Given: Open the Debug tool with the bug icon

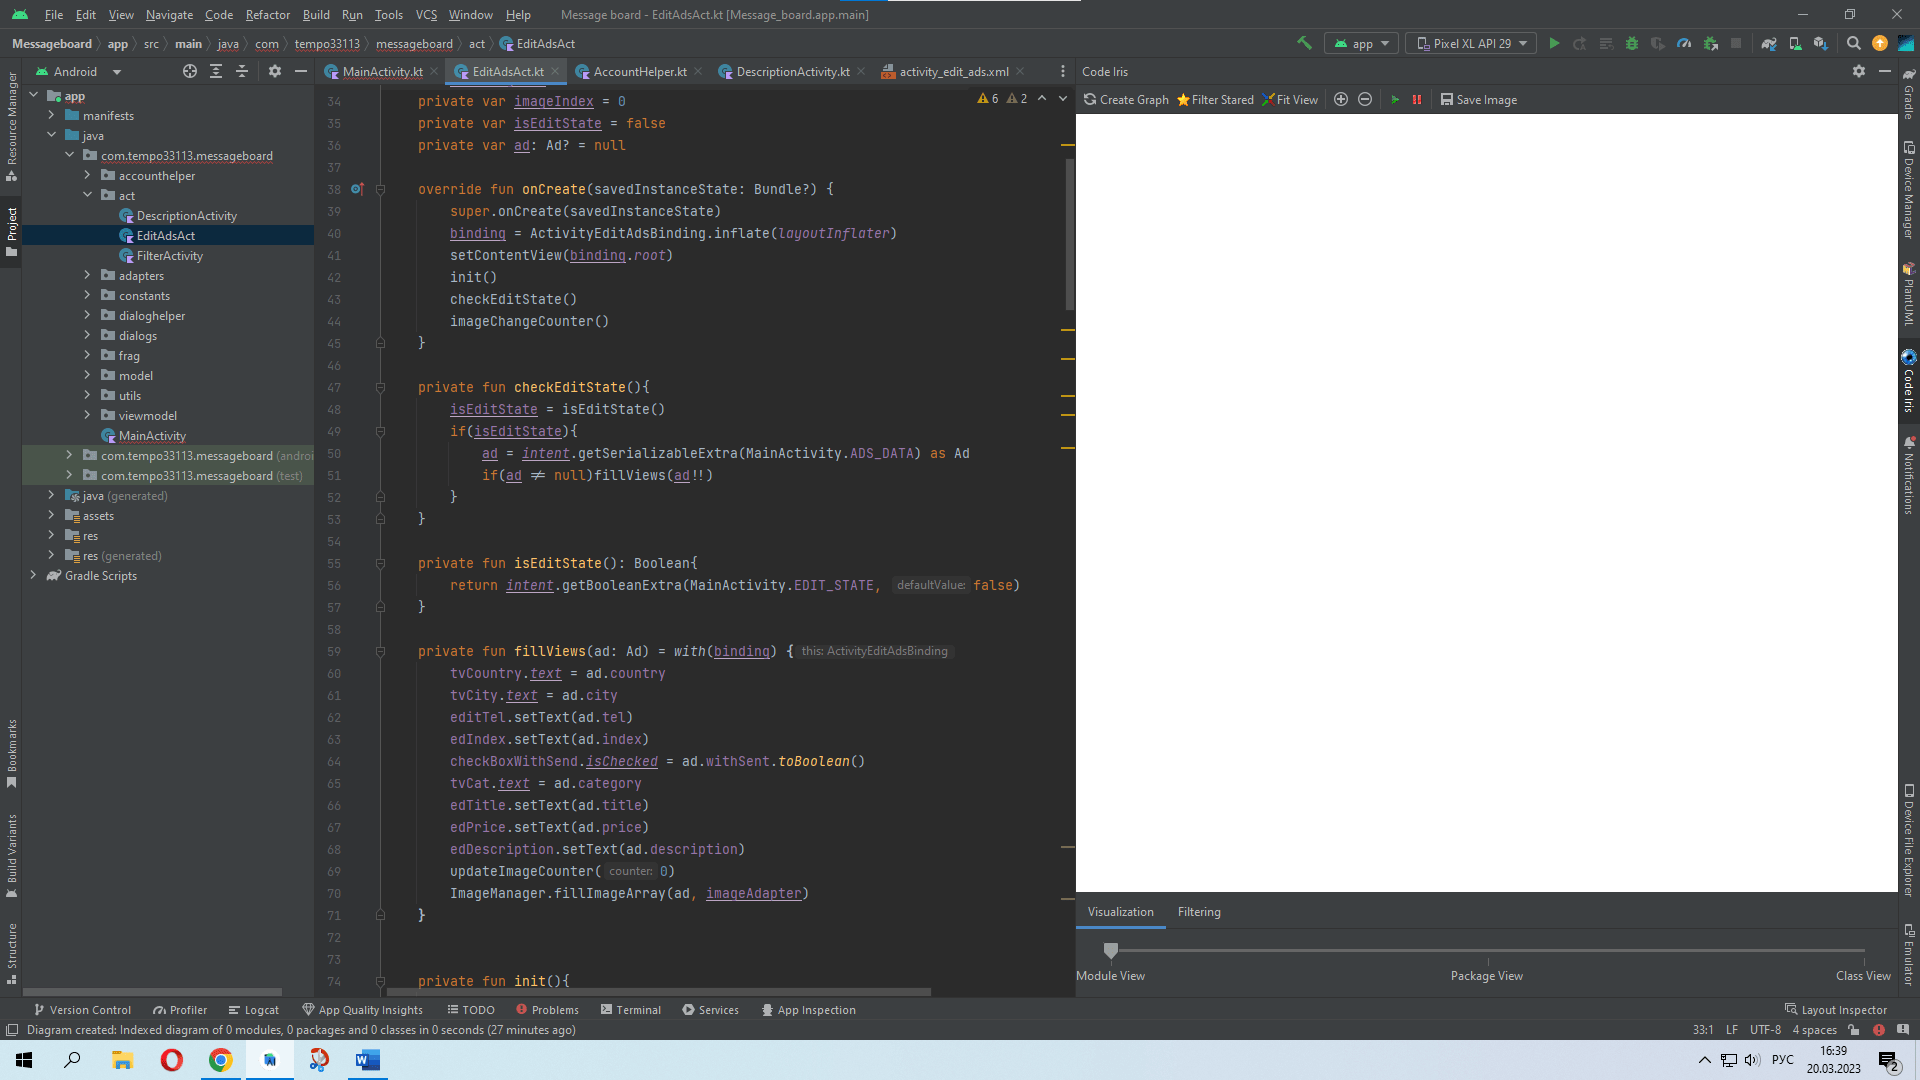Looking at the screenshot, I should pyautogui.click(x=1631, y=44).
